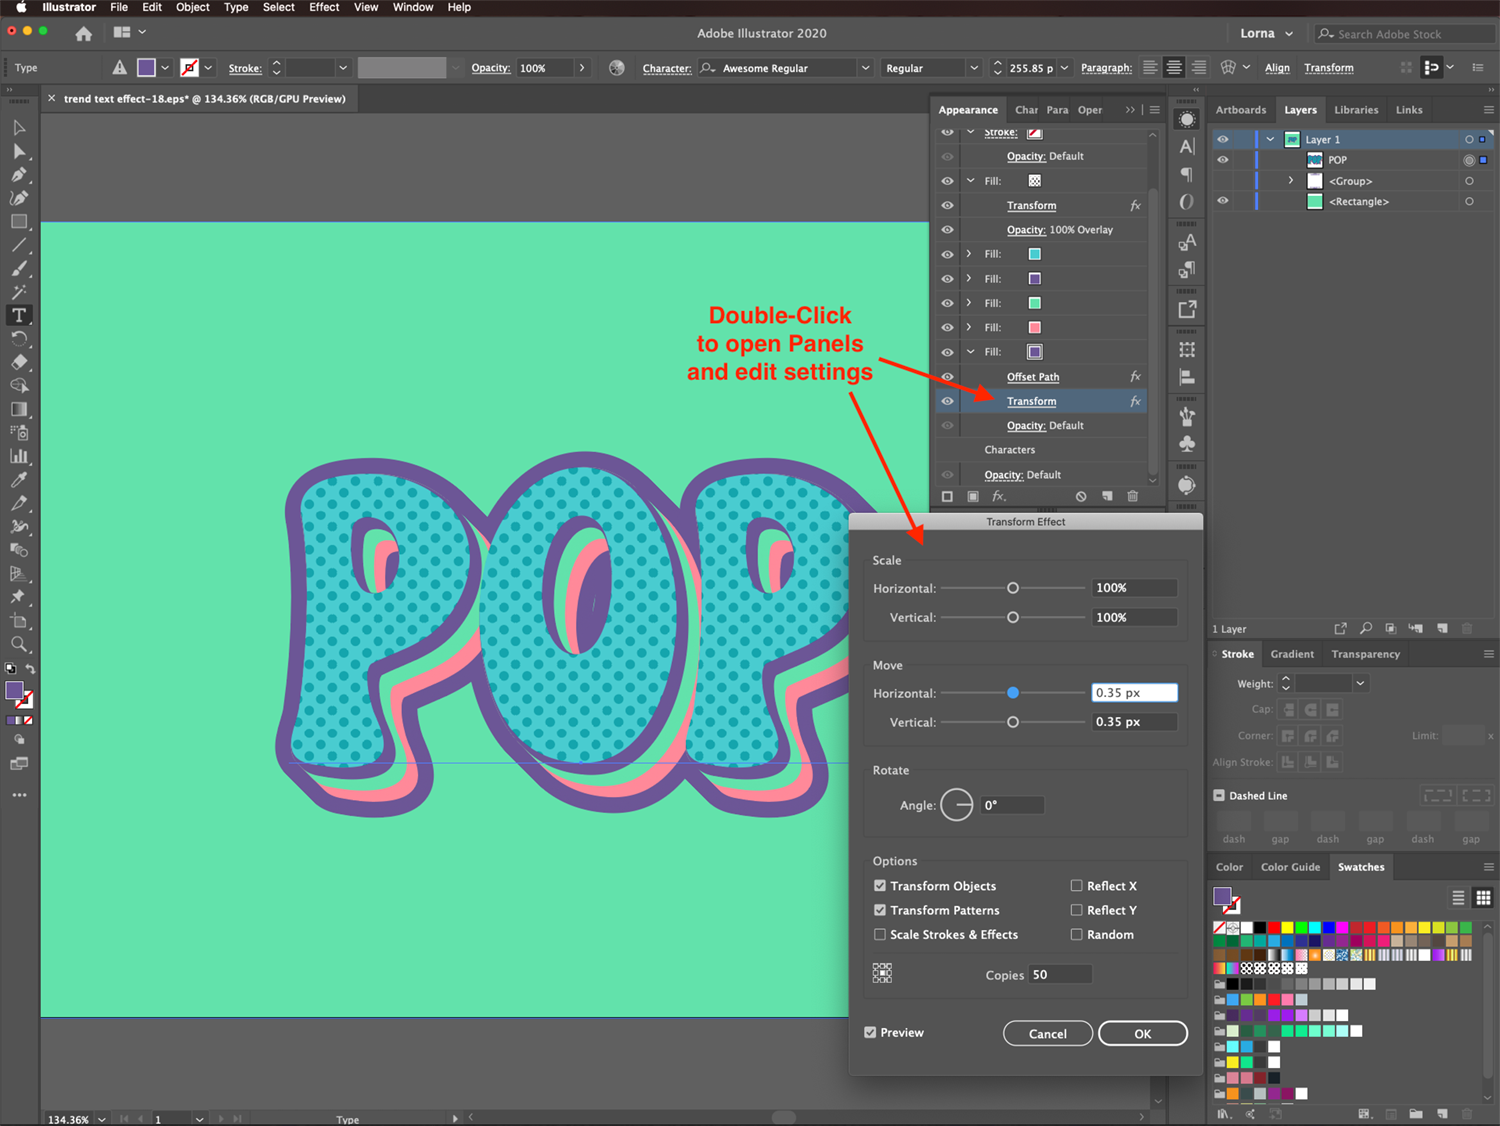Viewport: 1500px width, 1126px height.
Task: Switch to Libraries tab
Action: point(1356,110)
